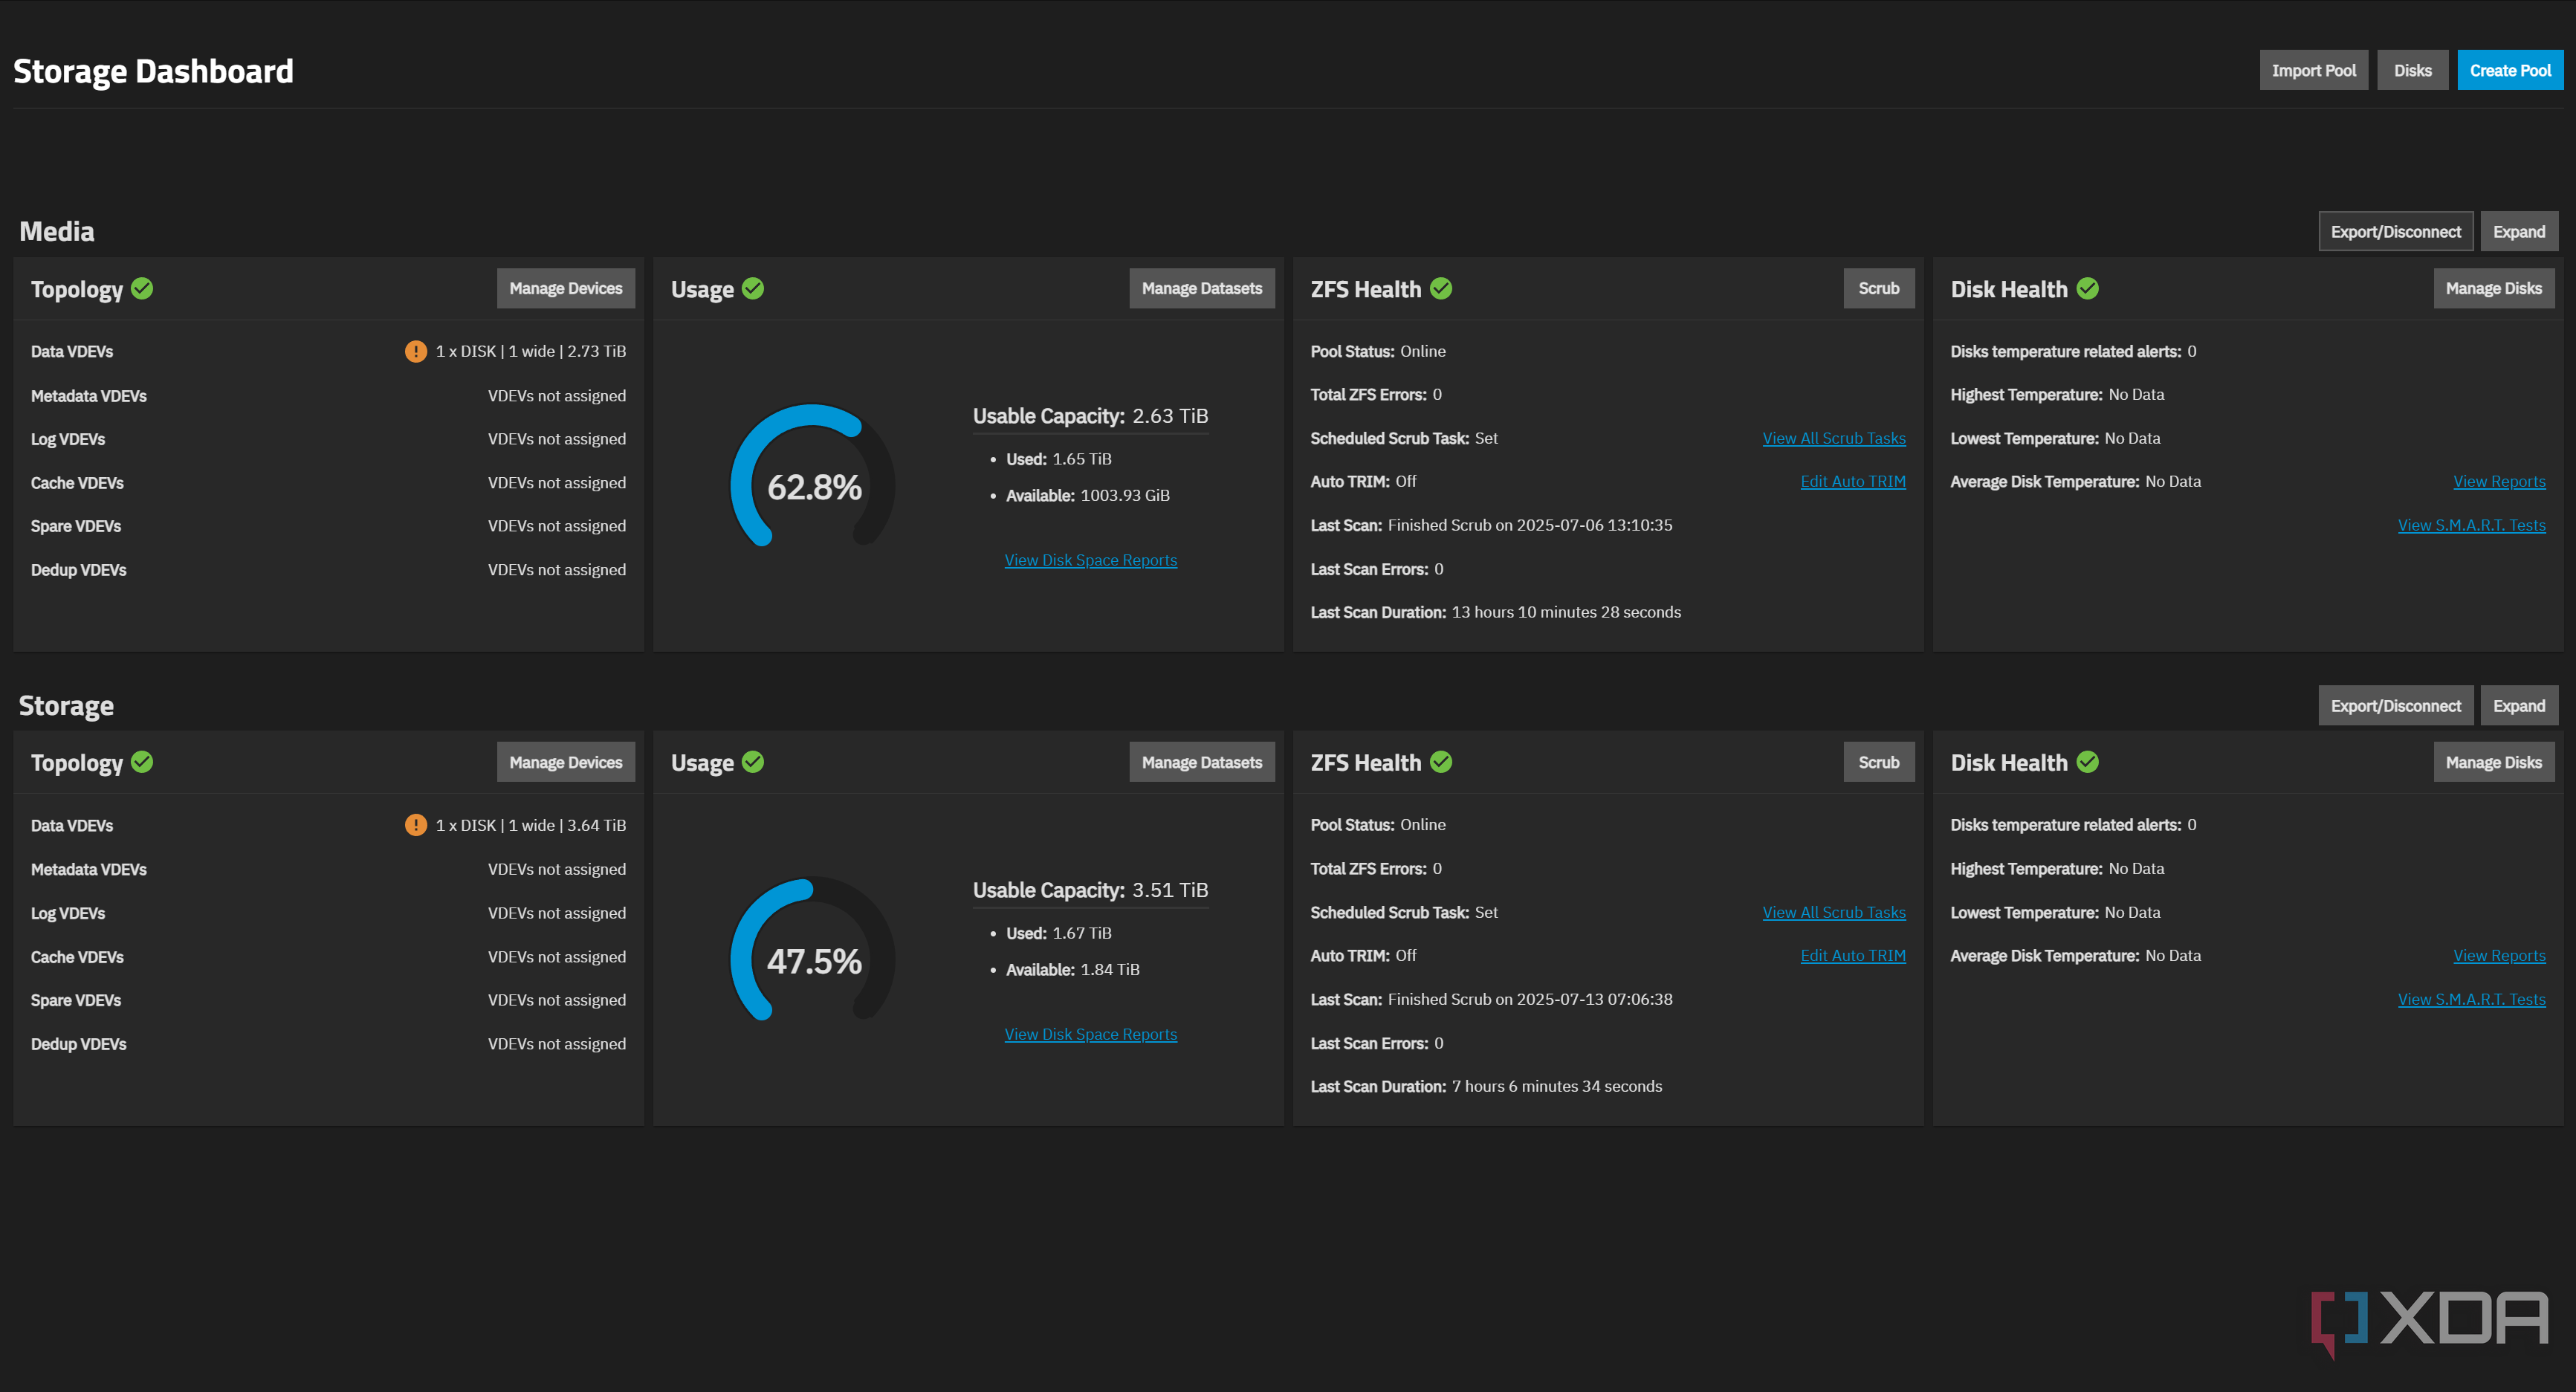The width and height of the screenshot is (2576, 1392).
Task: Export/Disconnect the Storage pool
Action: 2396,706
